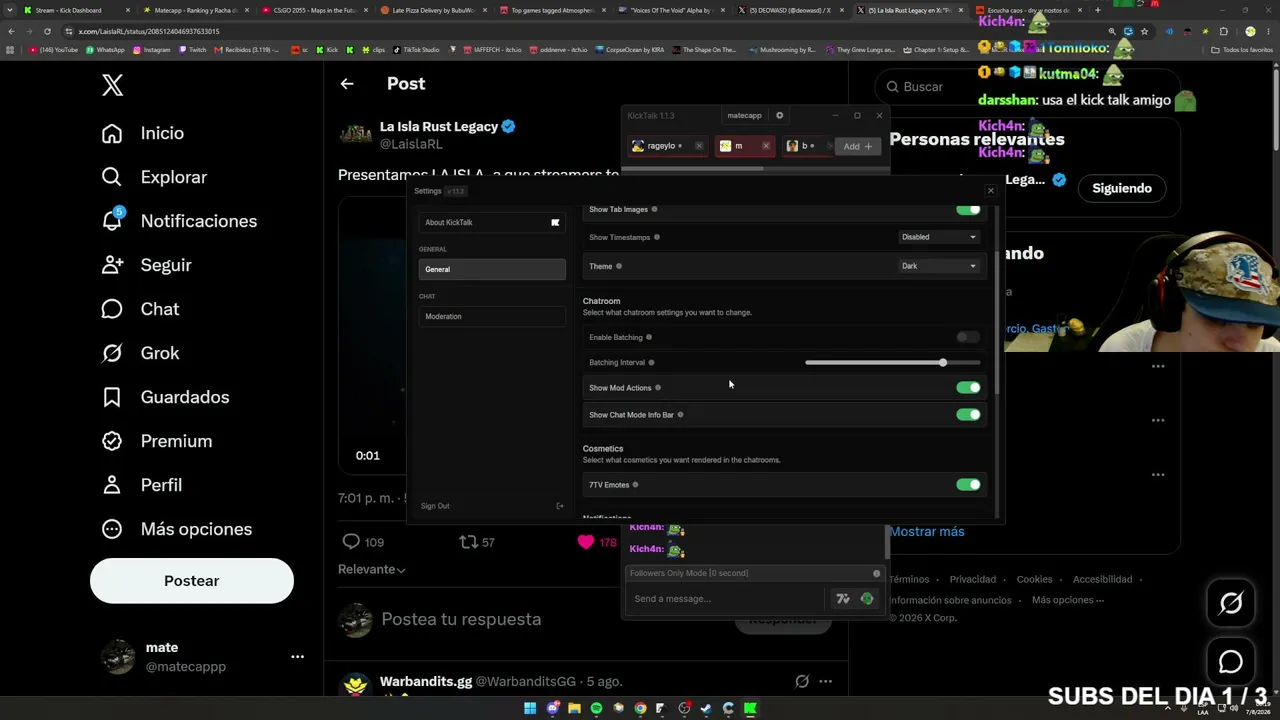Open KickTalk settings gear icon
The height and width of the screenshot is (720, 1280).
tap(780, 115)
